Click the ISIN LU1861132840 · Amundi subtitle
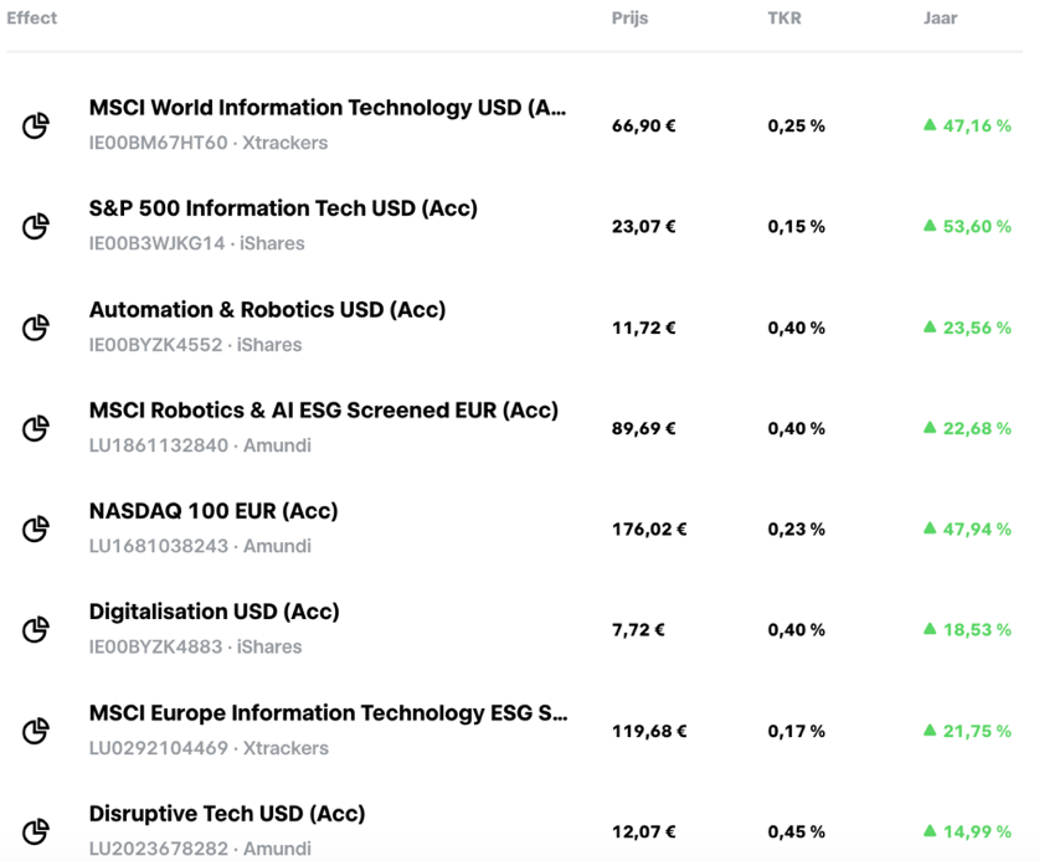 200,445
